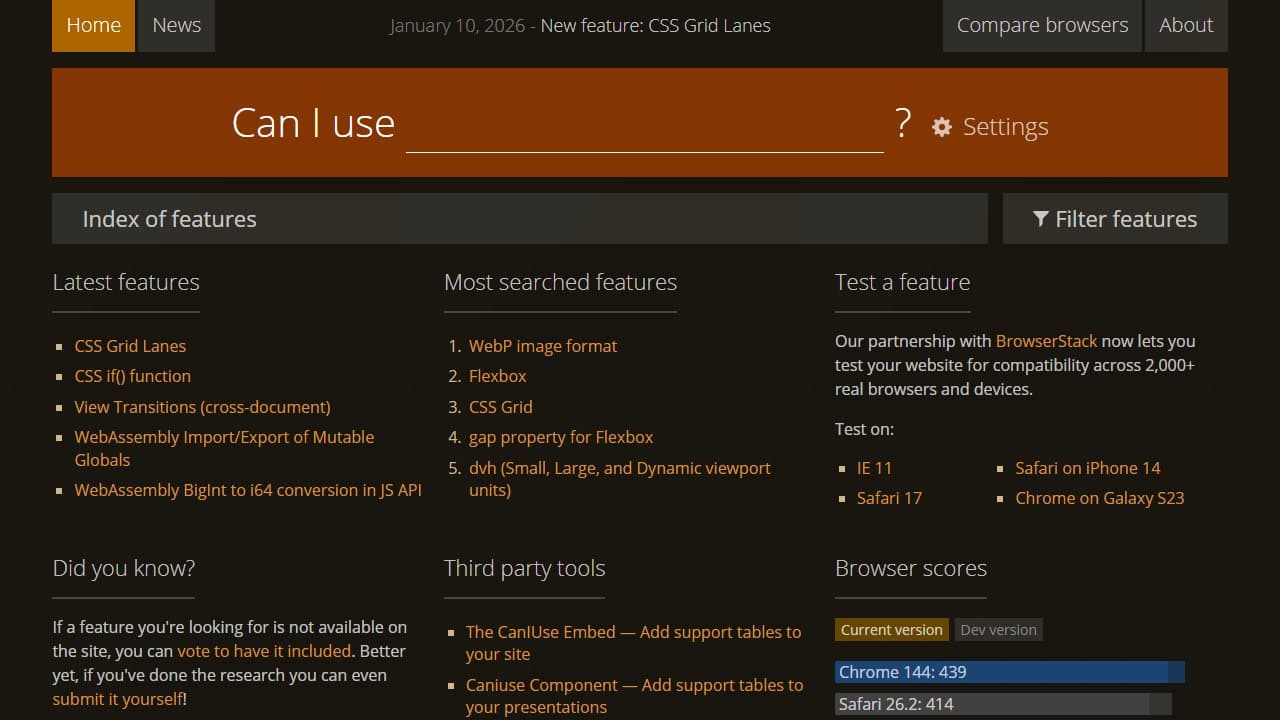
Task: Open the CSS Grid Lanes feature
Action: tap(130, 345)
